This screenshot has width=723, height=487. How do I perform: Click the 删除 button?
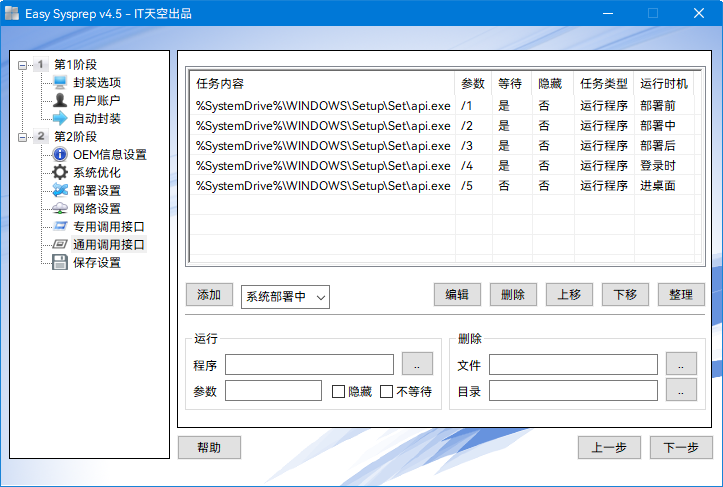tap(513, 295)
